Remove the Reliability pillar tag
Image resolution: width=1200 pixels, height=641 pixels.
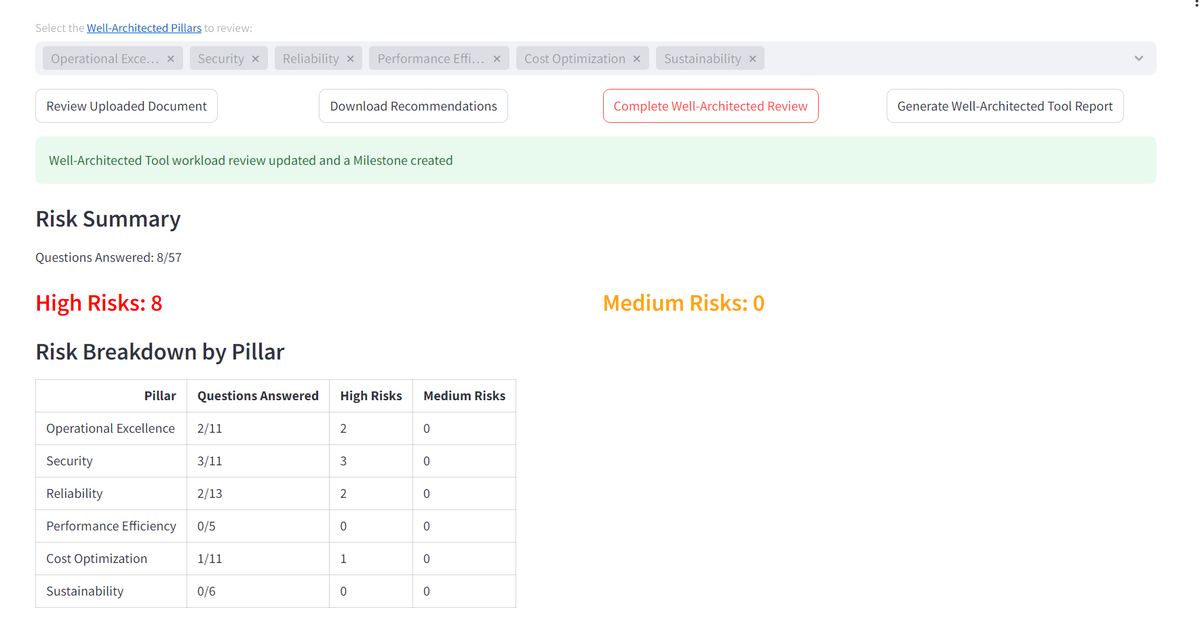[350, 59]
